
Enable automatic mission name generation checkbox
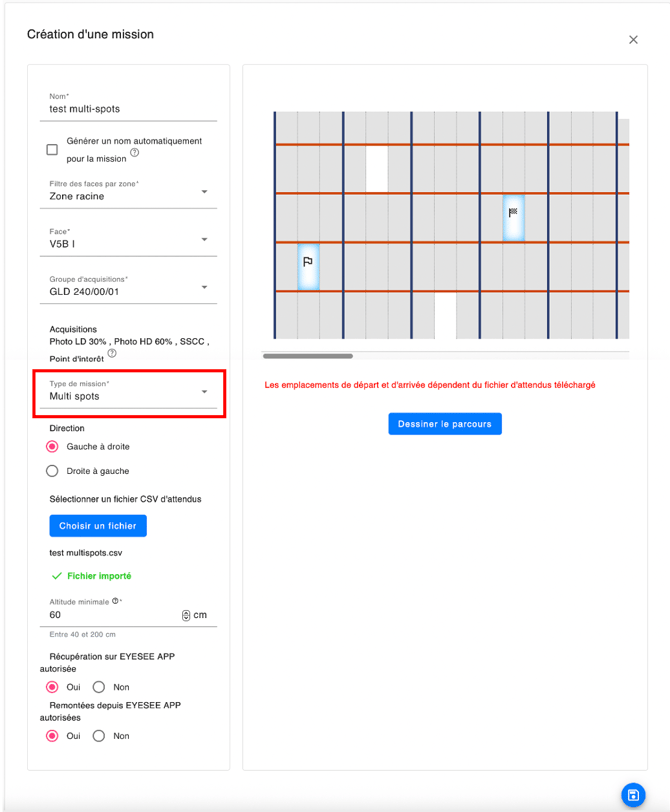pos(52,150)
